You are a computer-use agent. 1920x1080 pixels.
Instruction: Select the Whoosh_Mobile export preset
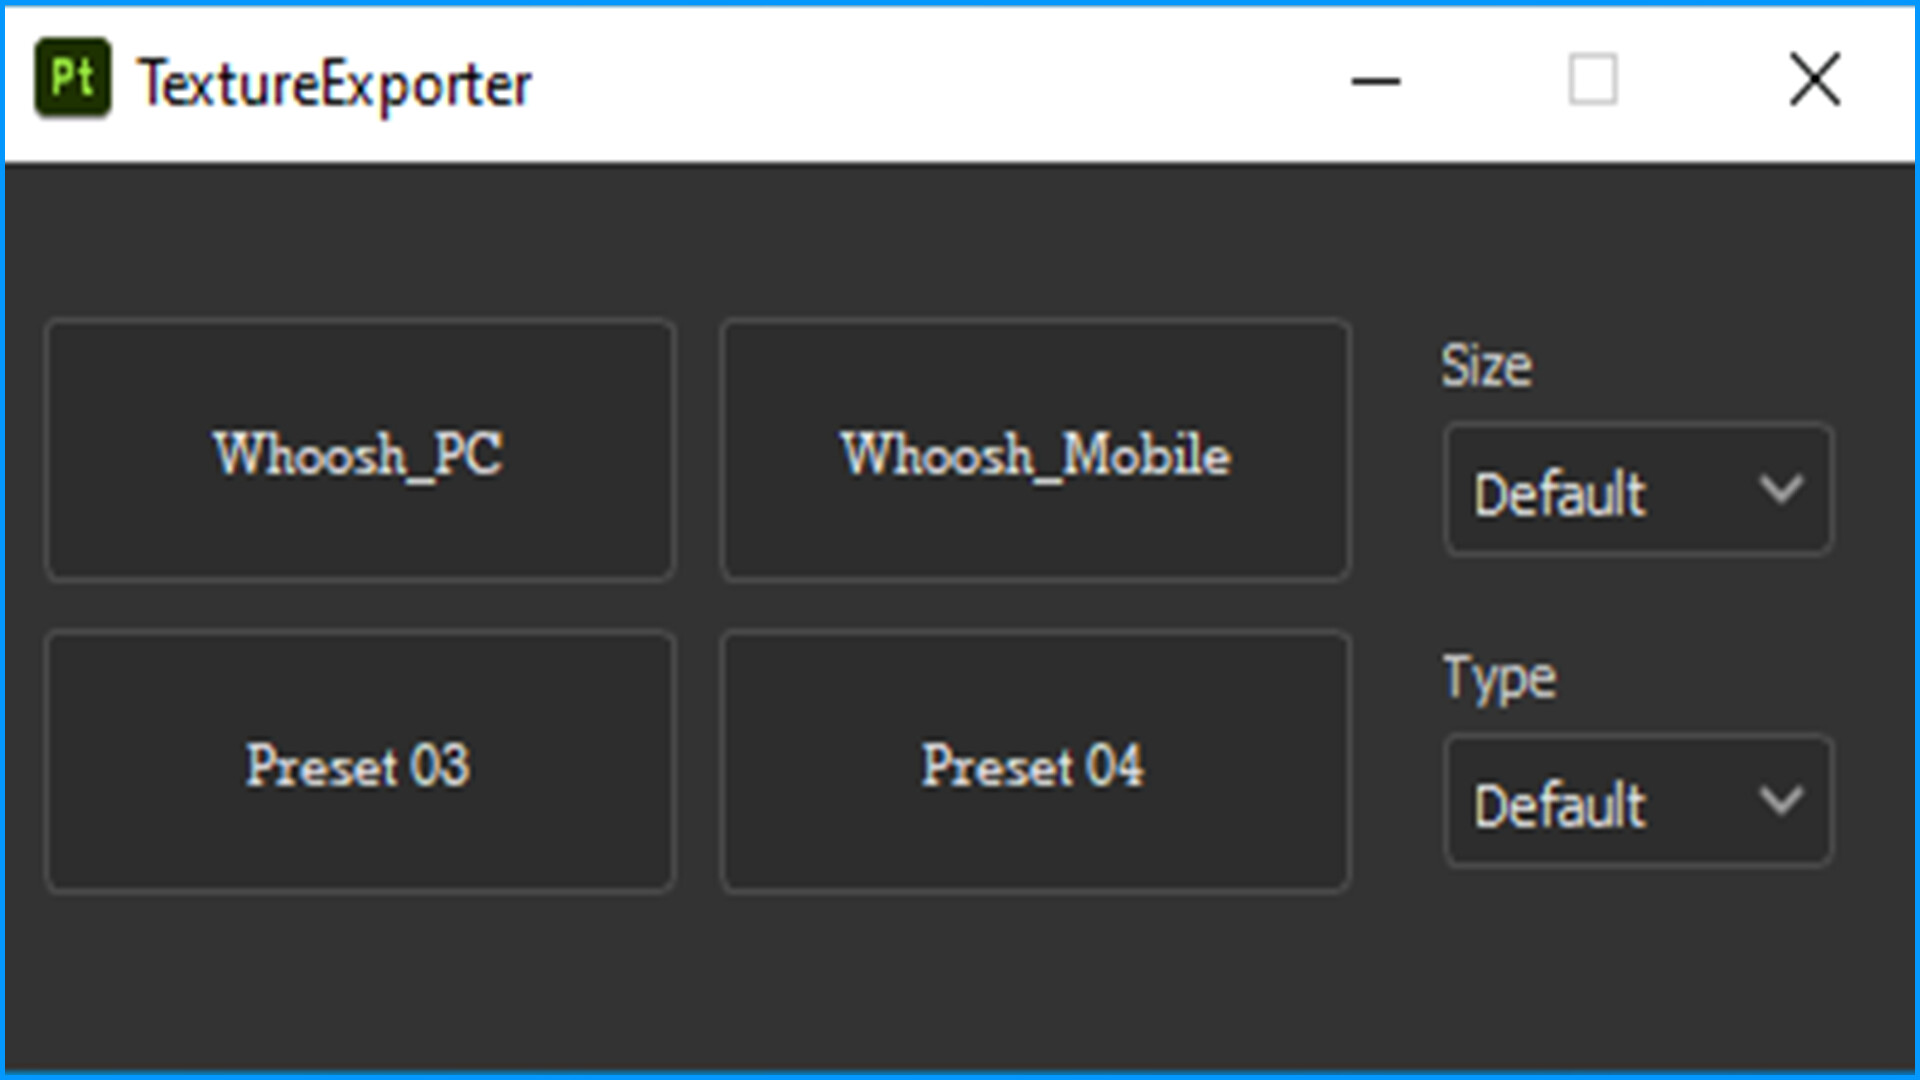point(1036,450)
